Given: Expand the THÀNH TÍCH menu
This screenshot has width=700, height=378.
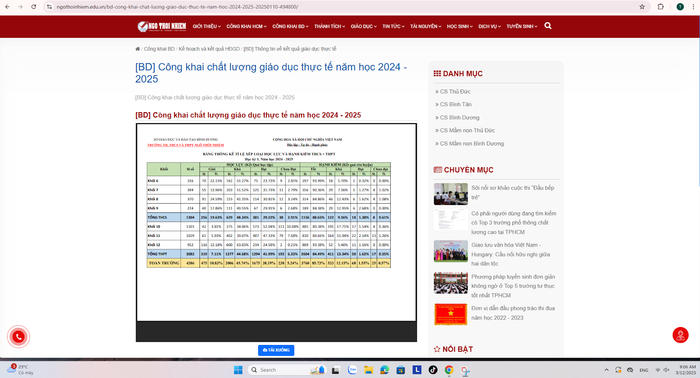Looking at the screenshot, I should pos(329,26).
